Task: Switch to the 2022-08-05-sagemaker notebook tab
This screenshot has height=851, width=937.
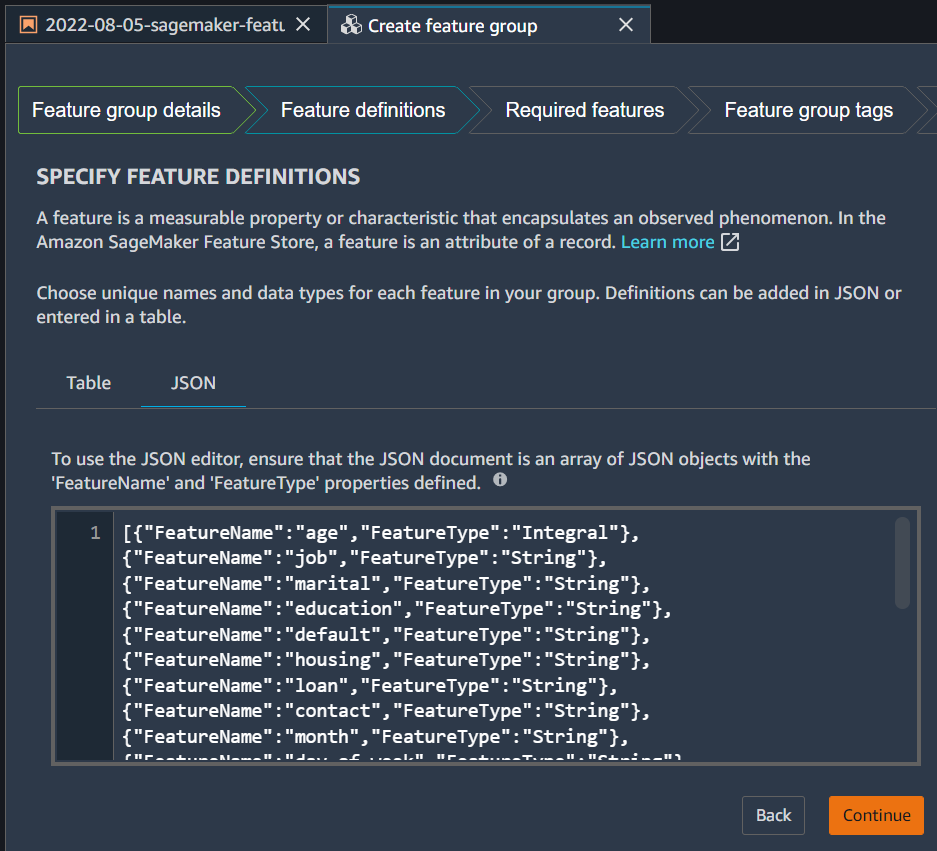Action: (x=166, y=25)
